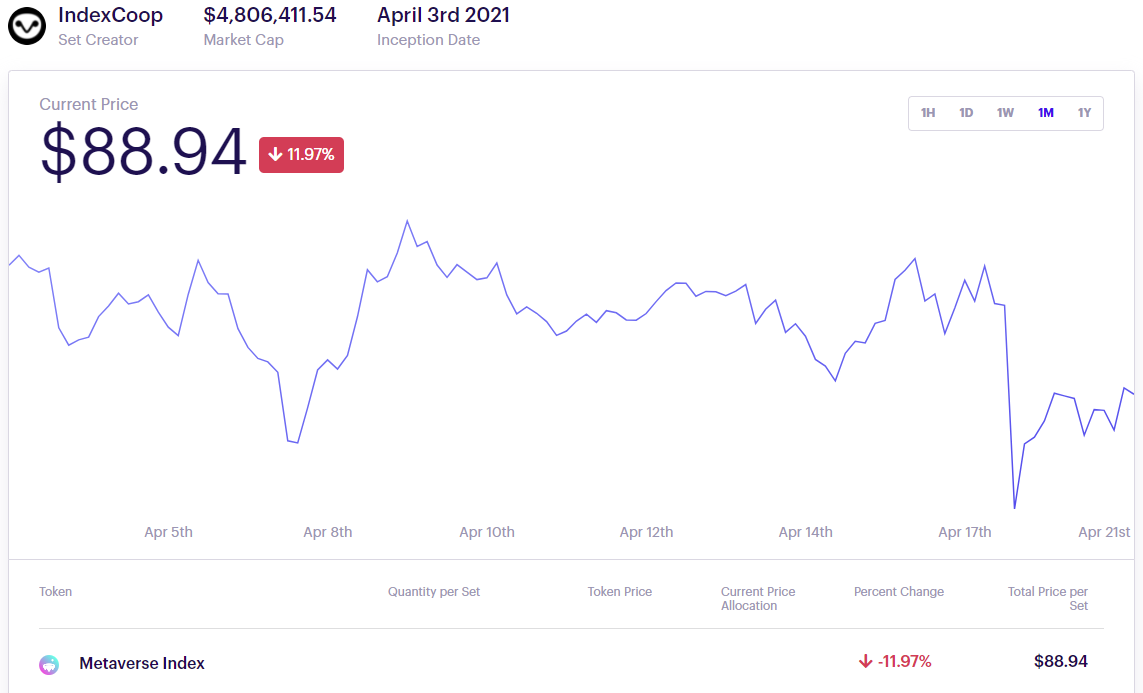Click the Token Price column header
Screen dimensions: 1143x693
(620, 592)
